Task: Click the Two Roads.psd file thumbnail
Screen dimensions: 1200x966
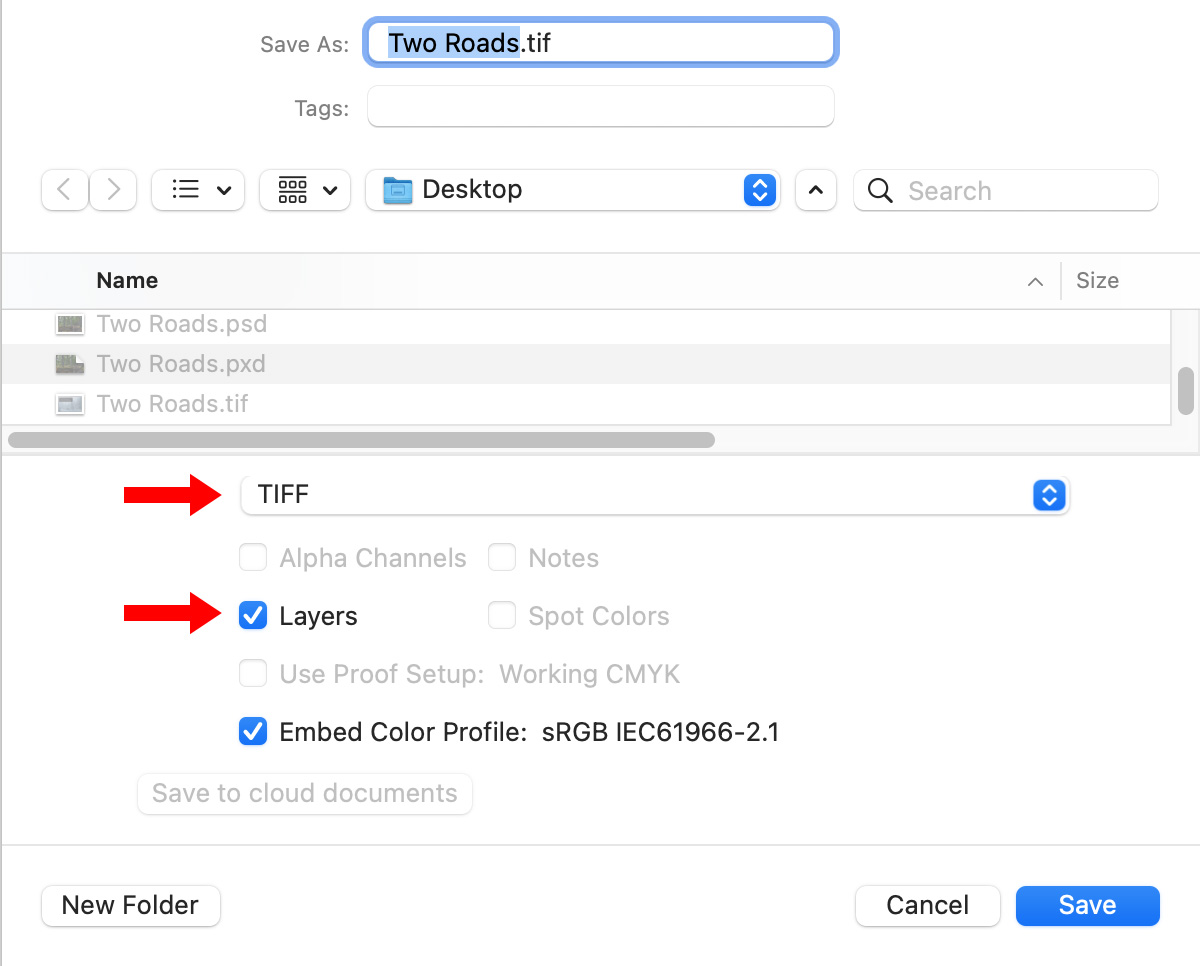Action: click(x=70, y=325)
